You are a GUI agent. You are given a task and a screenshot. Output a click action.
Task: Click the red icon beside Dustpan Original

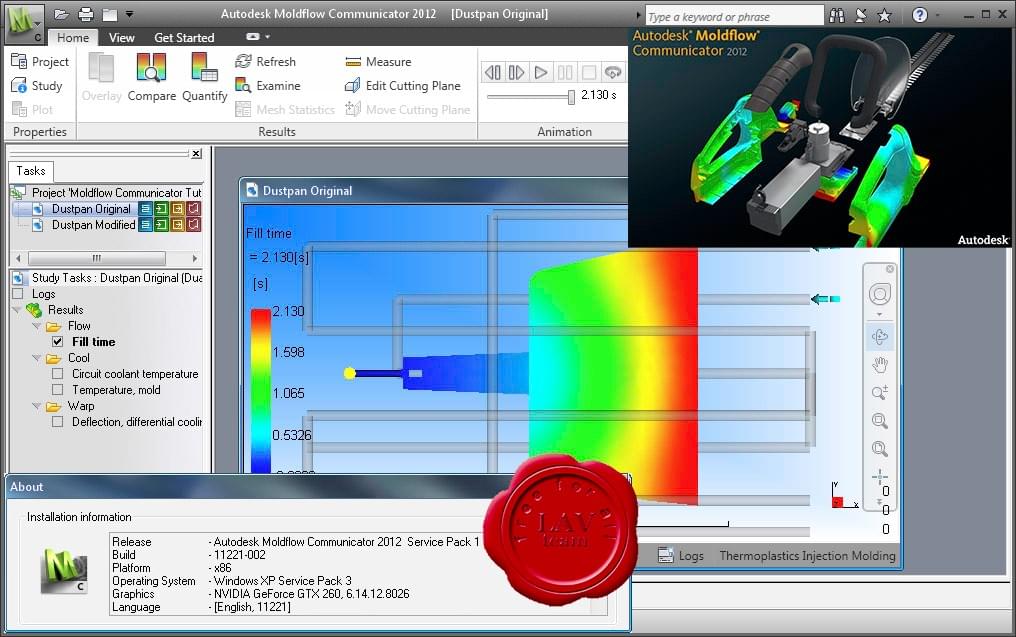point(194,209)
